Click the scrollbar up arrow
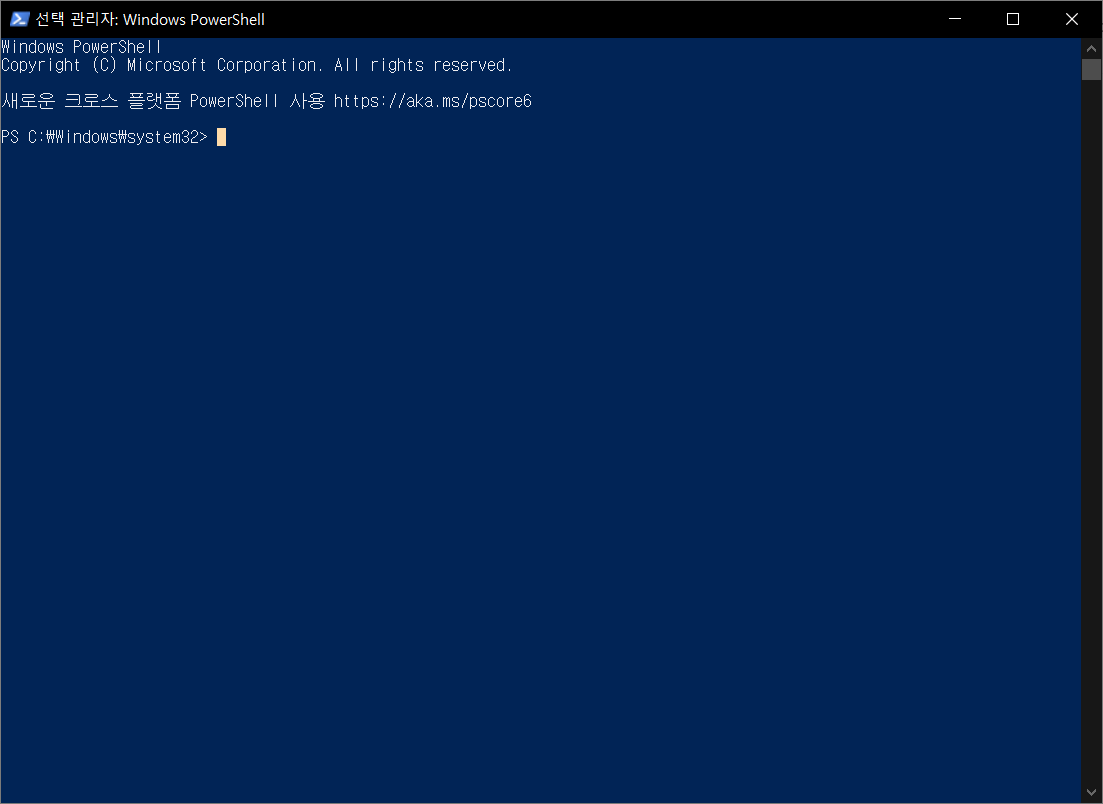1103x804 pixels. (x=1091, y=49)
